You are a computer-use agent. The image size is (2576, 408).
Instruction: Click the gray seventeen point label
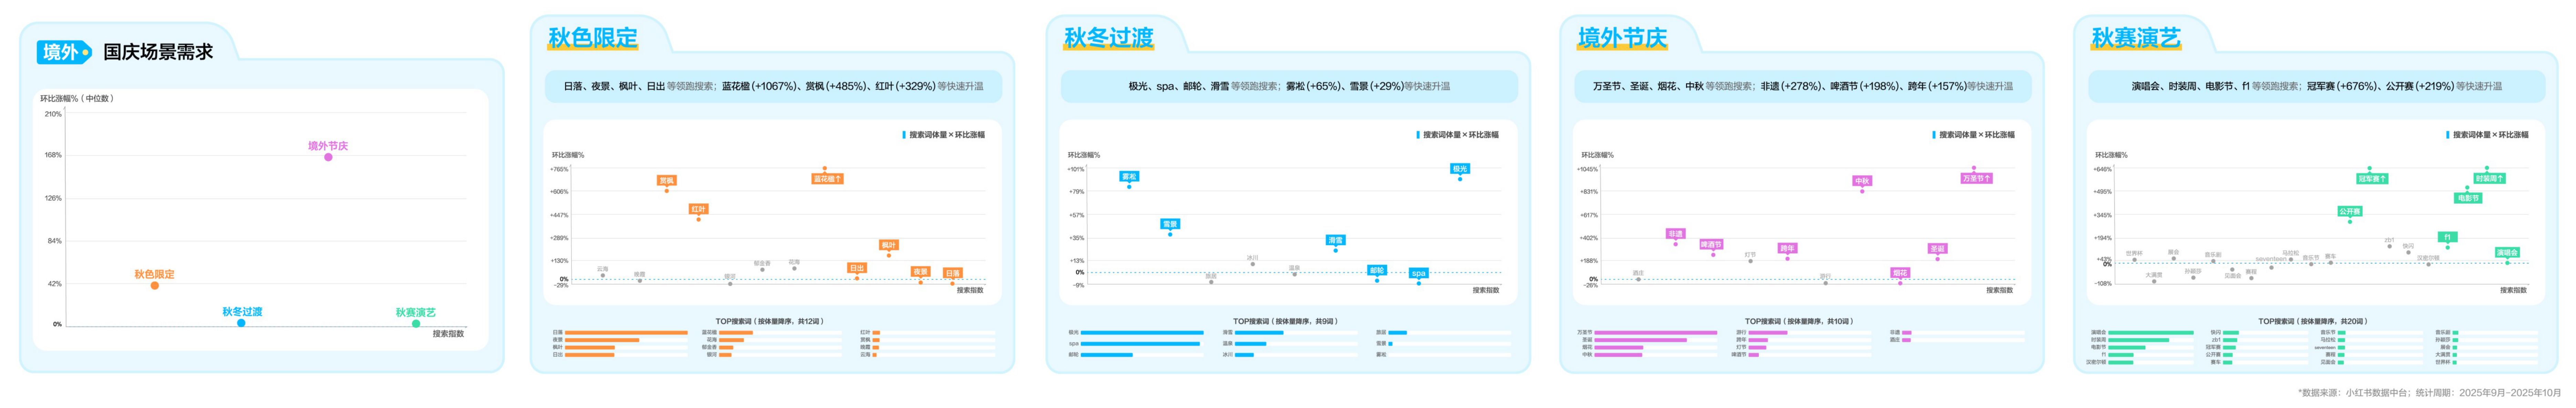2271,259
